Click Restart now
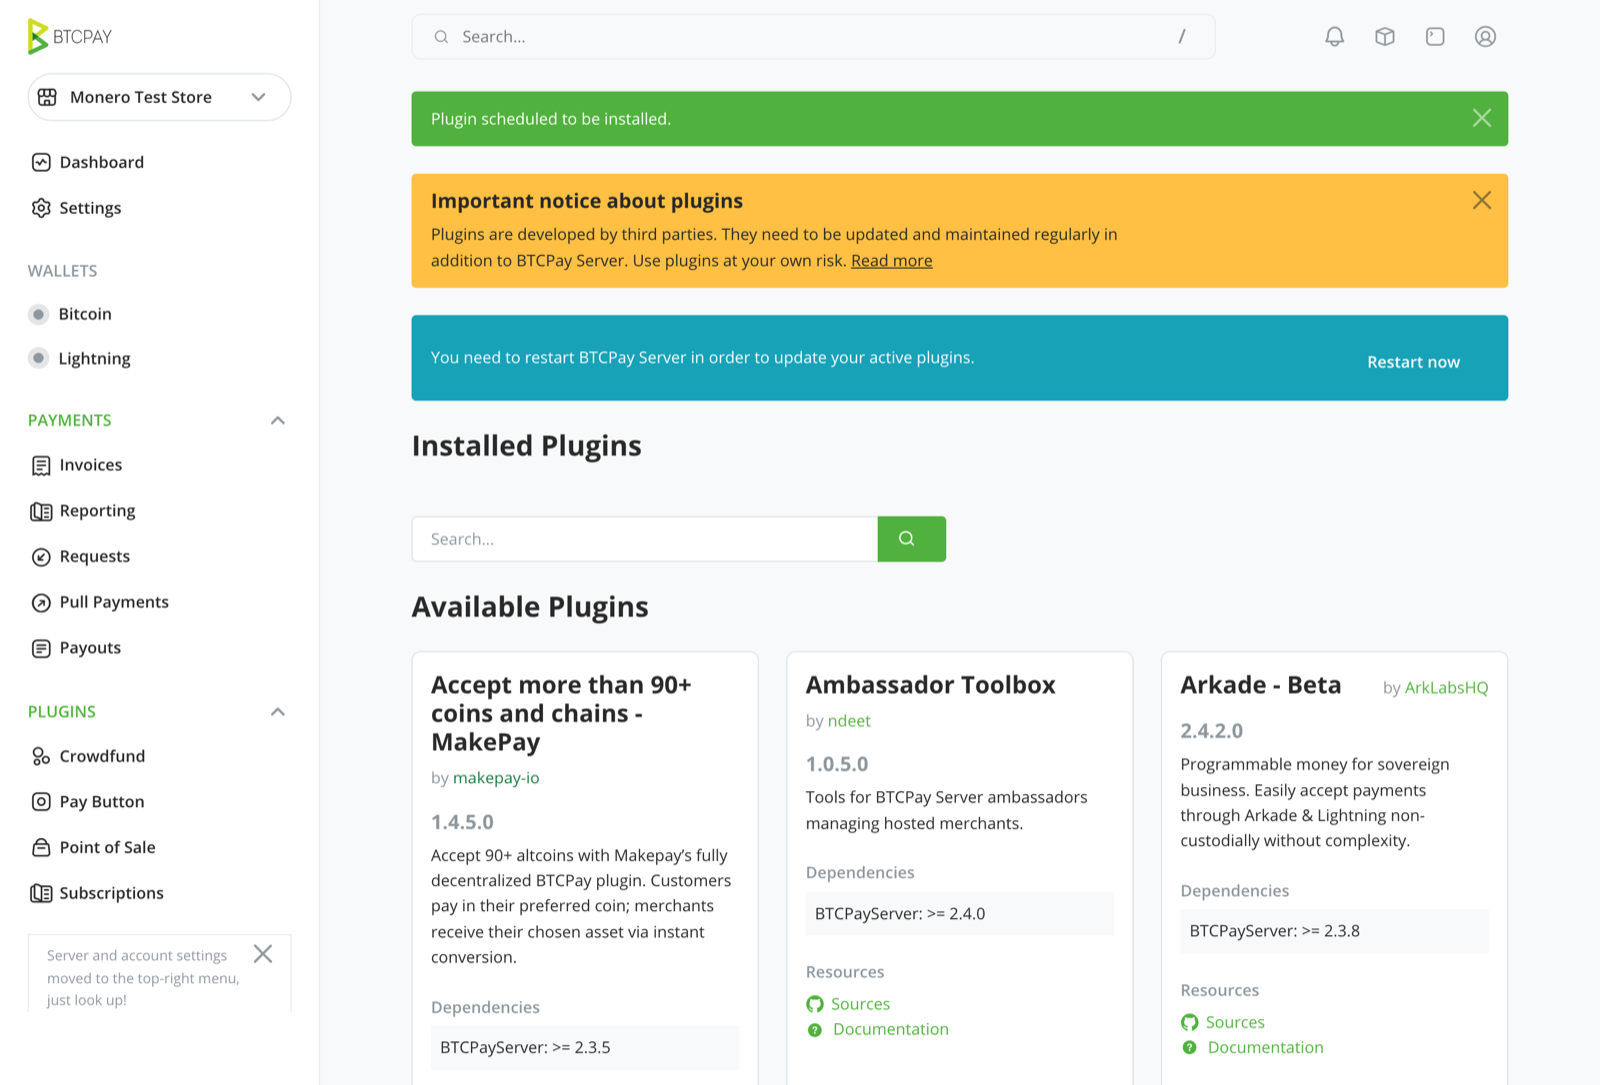 pyautogui.click(x=1413, y=362)
